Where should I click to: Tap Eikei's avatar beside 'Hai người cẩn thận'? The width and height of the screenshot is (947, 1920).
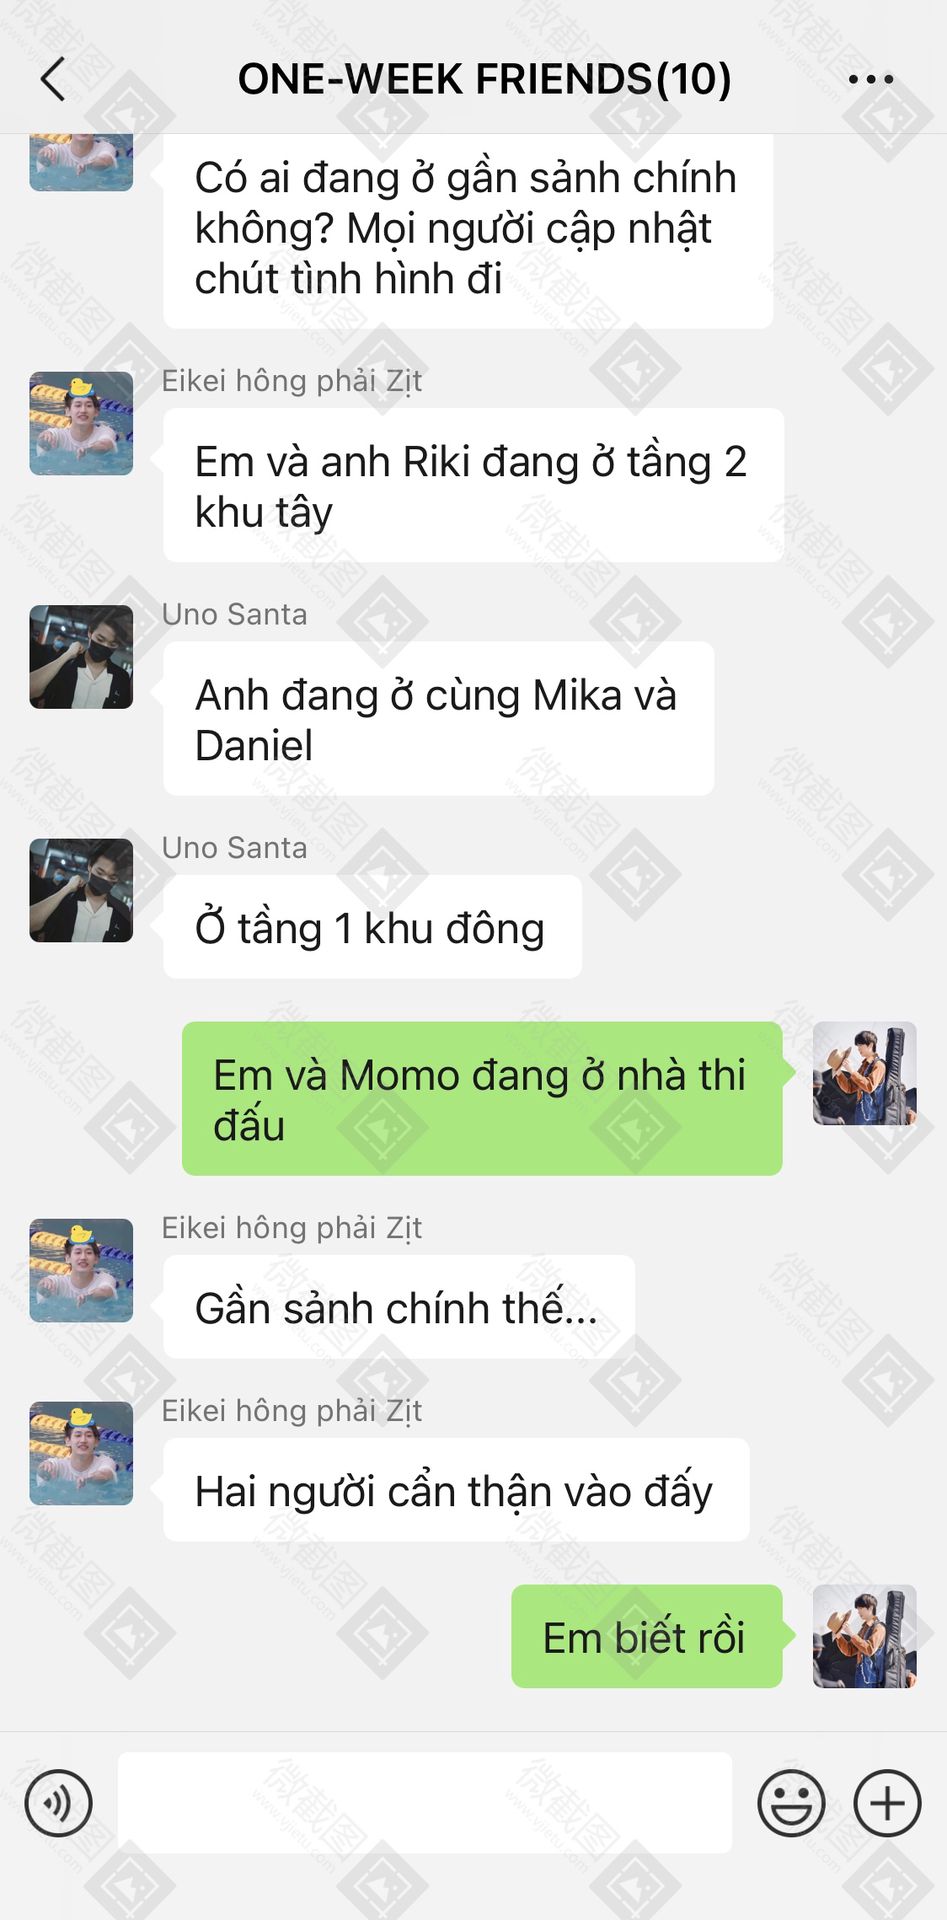(81, 1453)
